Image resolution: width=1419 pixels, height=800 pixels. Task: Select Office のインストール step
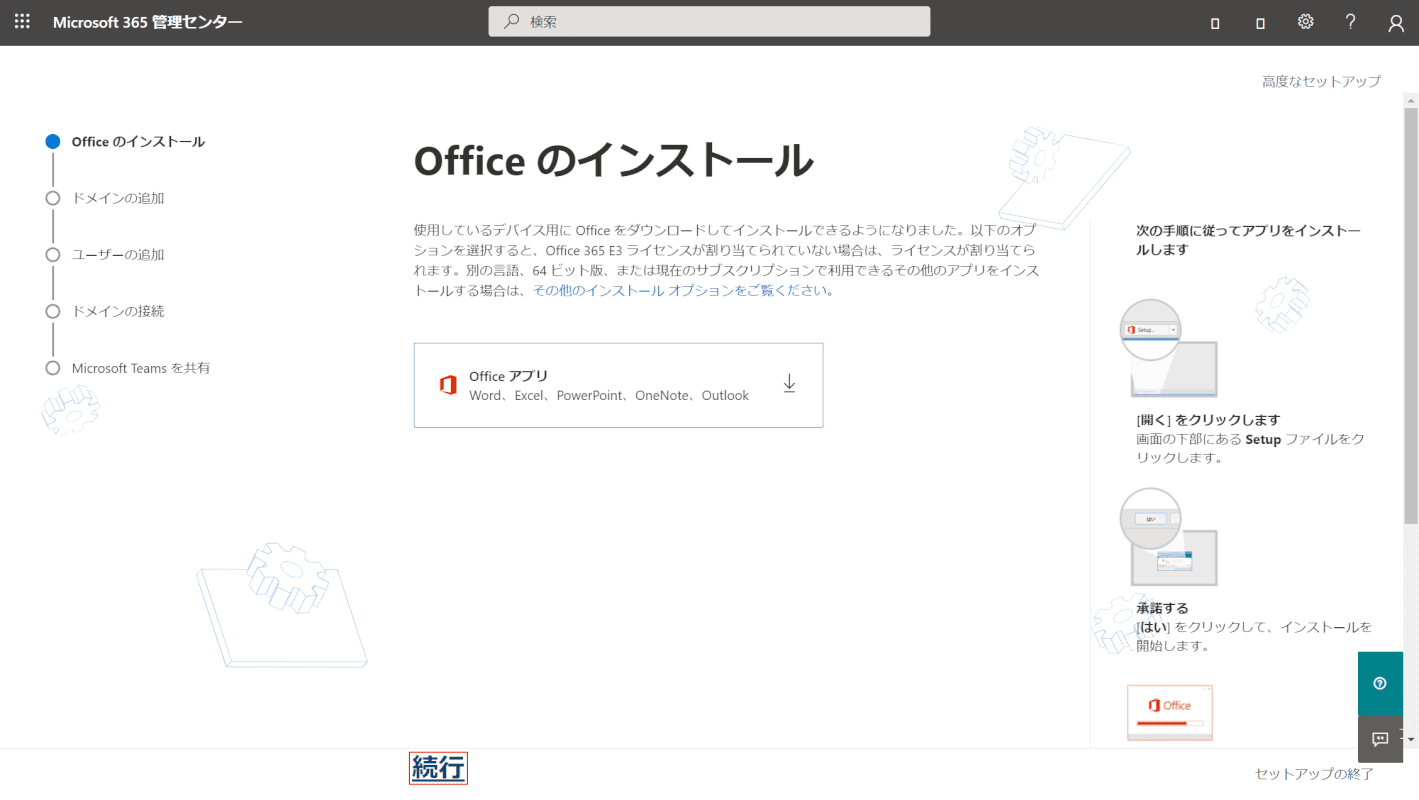[x=138, y=142]
